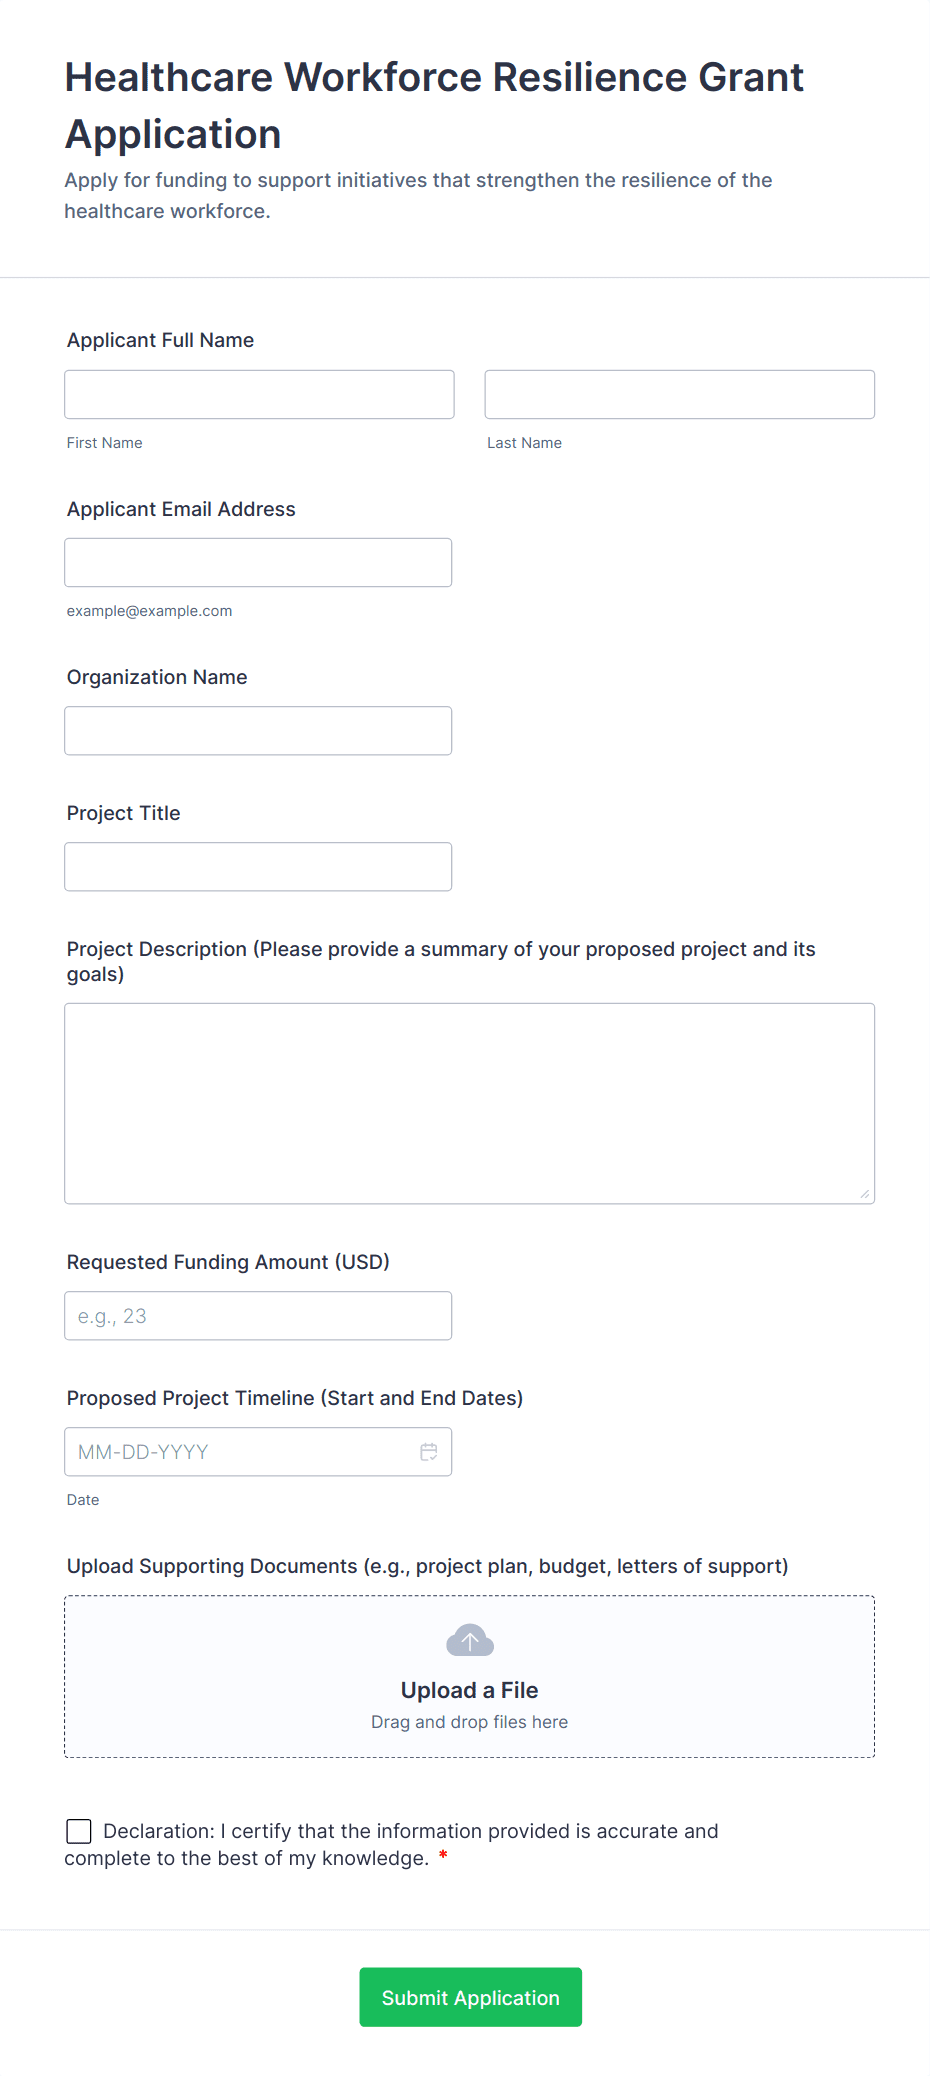Click the Upload a File heading

[469, 1690]
